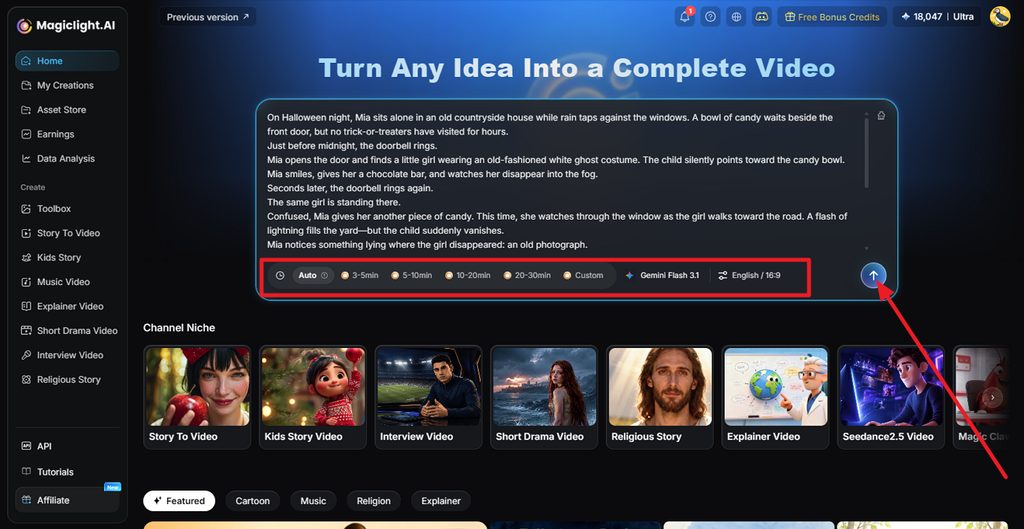The height and width of the screenshot is (529, 1024).
Task: Open the notifications bell
Action: [x=684, y=17]
